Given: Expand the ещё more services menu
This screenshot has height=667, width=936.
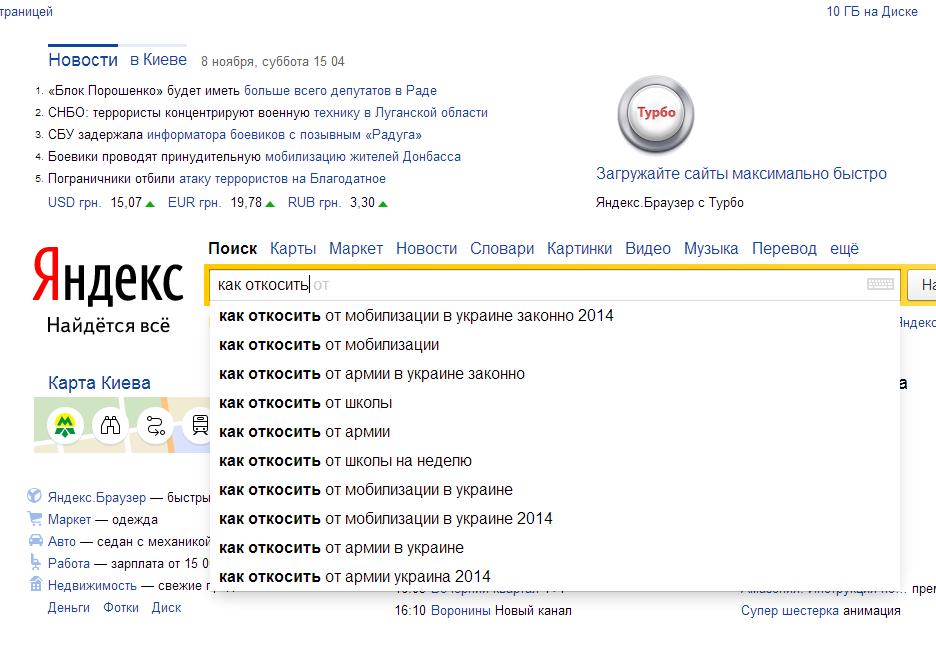Looking at the screenshot, I should tap(844, 248).
